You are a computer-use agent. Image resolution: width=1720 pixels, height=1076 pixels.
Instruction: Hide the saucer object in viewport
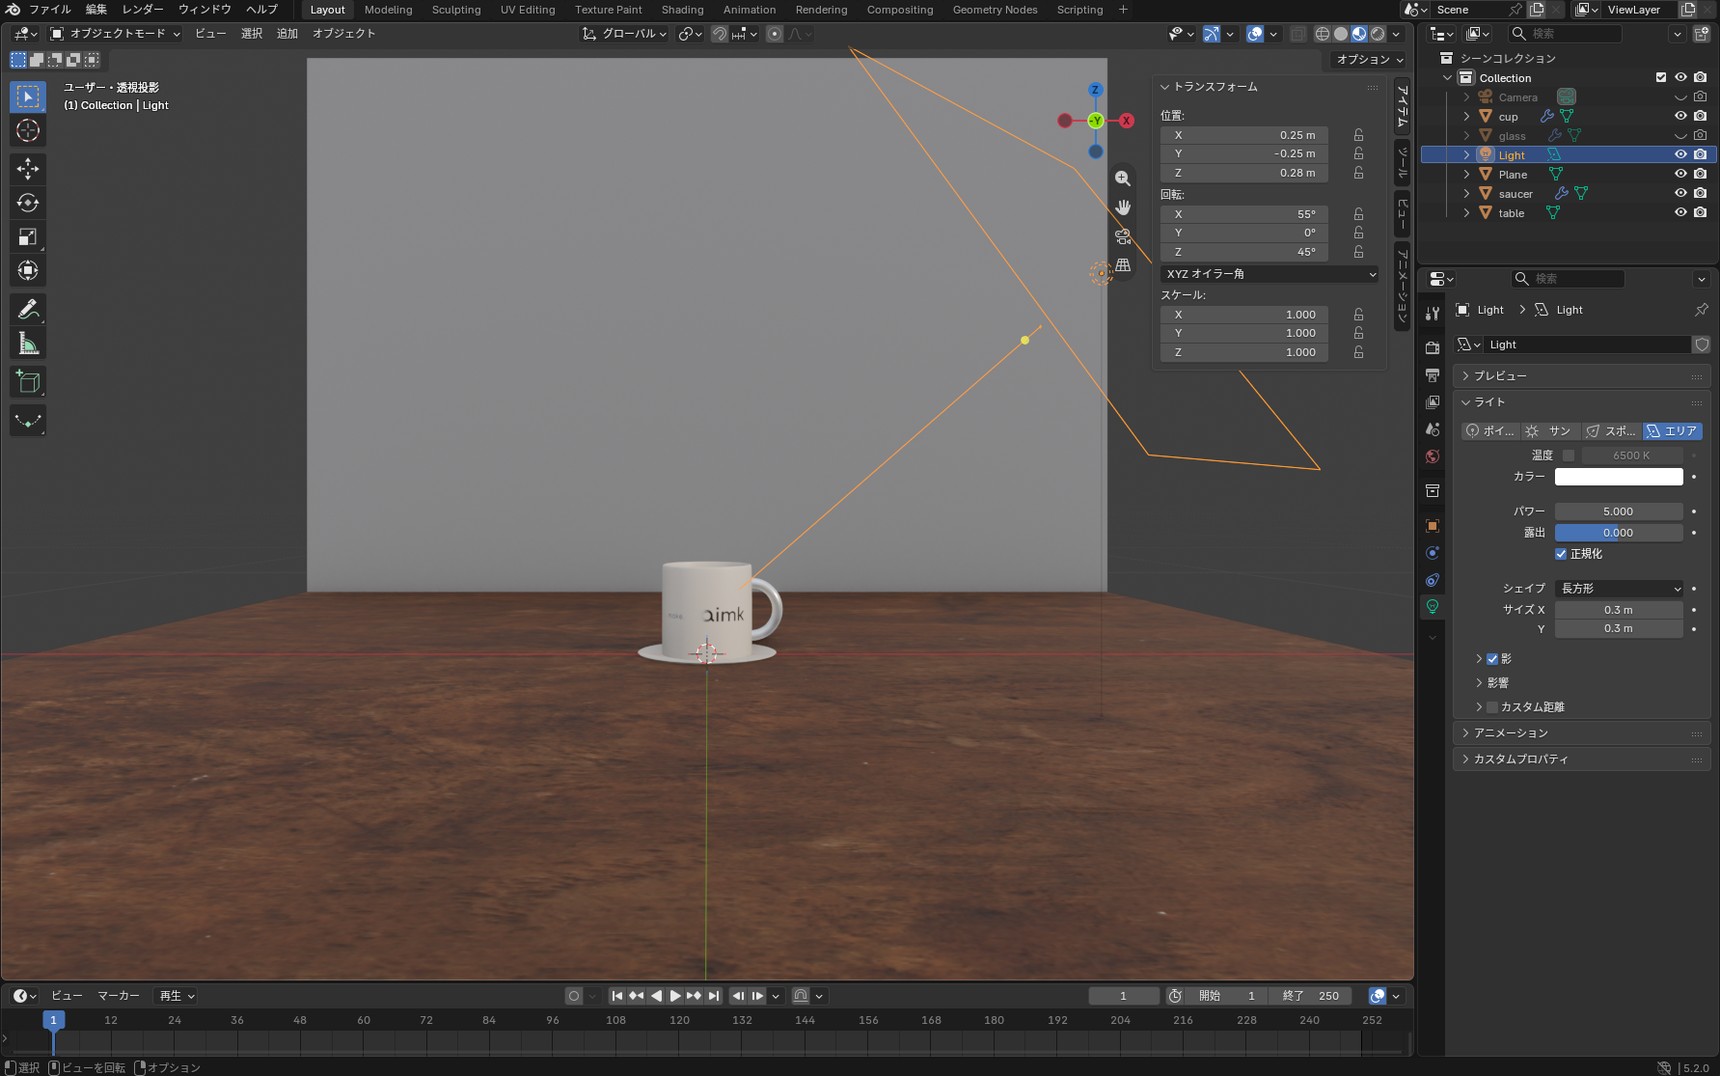(x=1680, y=193)
